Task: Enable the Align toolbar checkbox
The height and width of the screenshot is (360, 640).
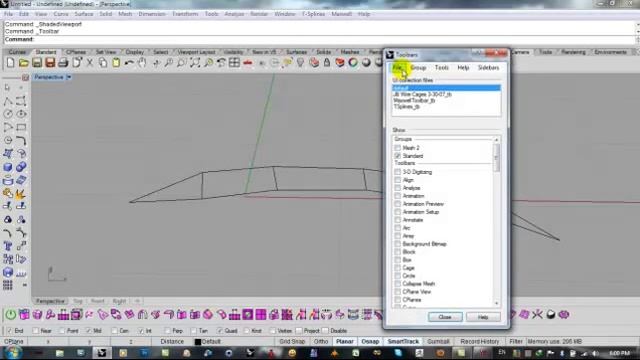Action: (398, 180)
